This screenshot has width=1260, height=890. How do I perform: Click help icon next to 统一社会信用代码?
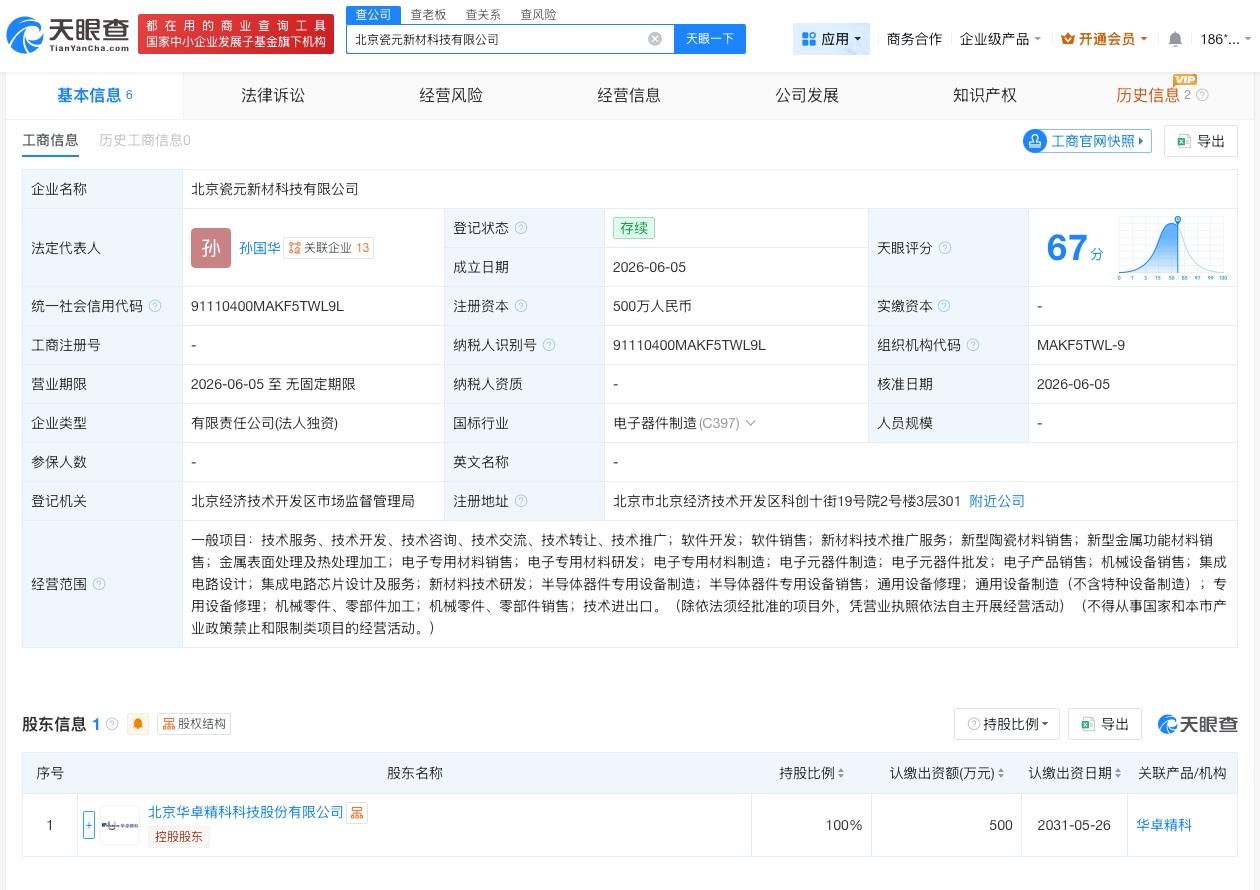click(155, 306)
